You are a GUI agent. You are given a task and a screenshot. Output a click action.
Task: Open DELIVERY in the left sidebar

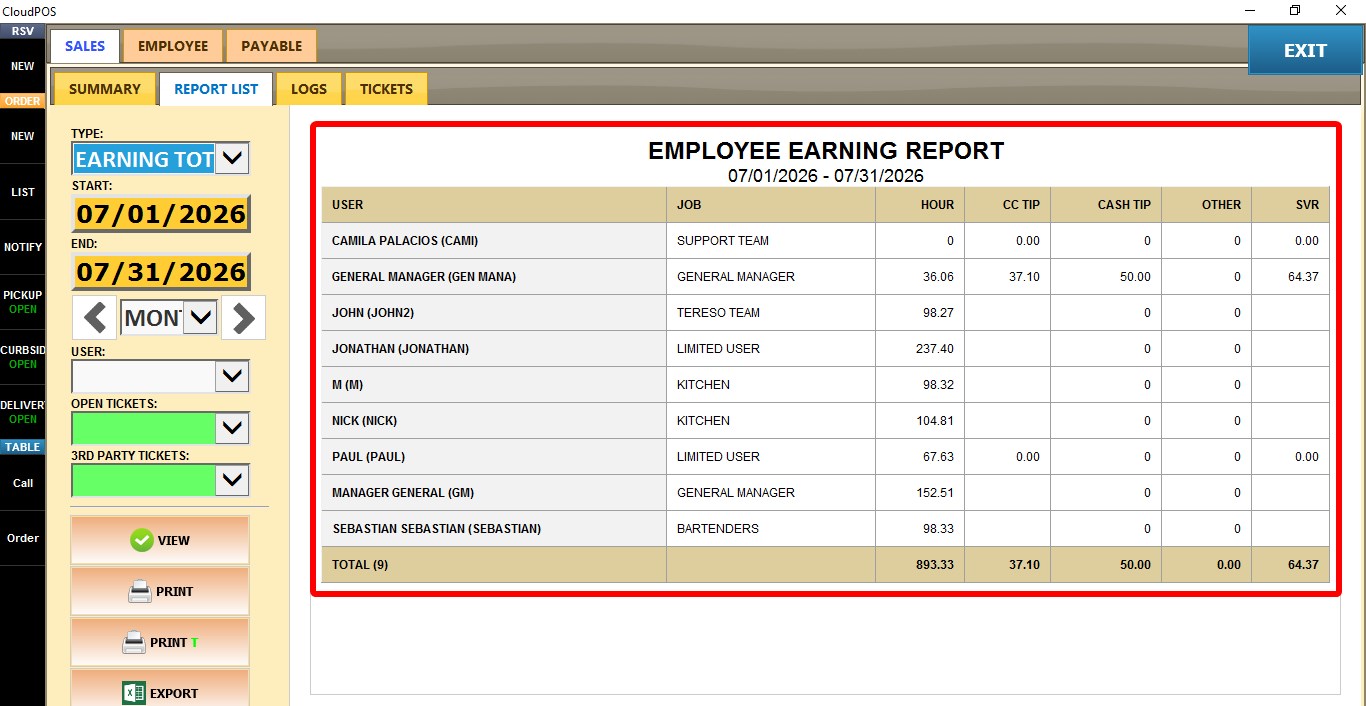(x=22, y=412)
